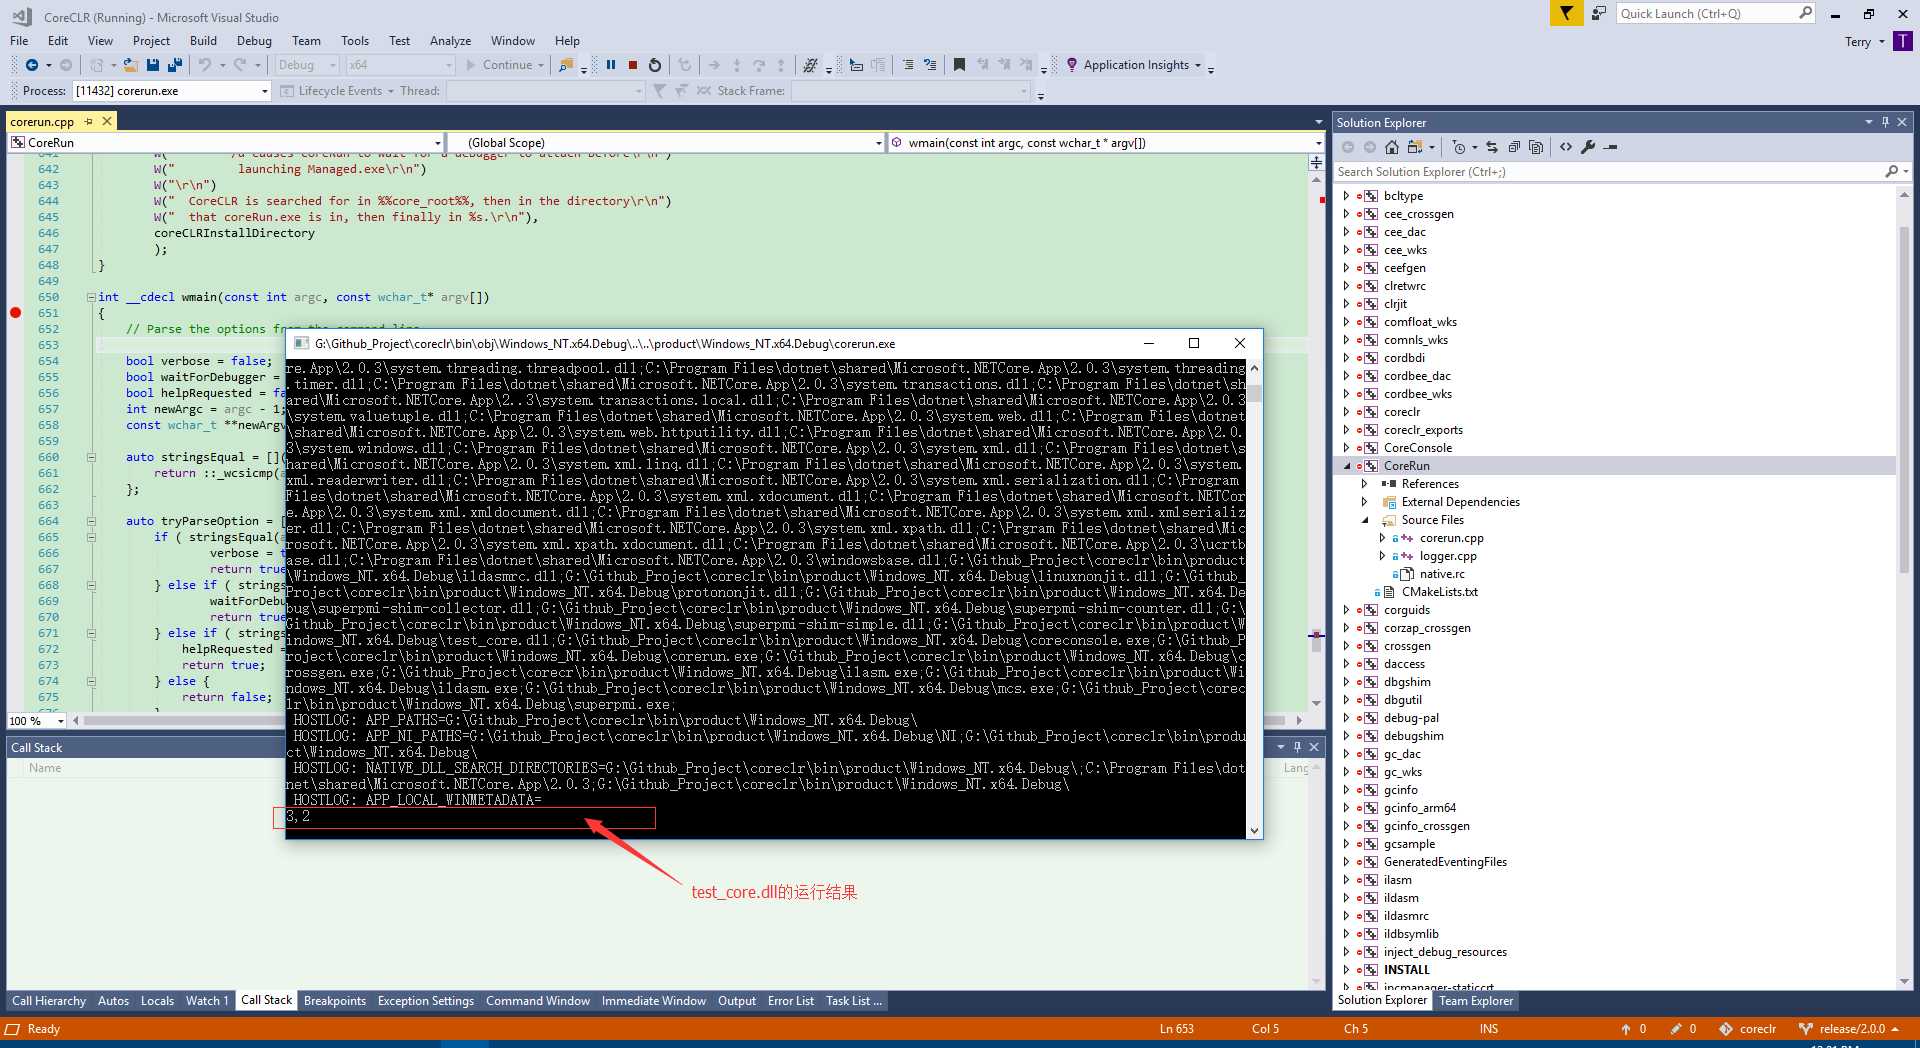Expand the References node
Screen dimensions: 1920x1048
pos(1364,484)
